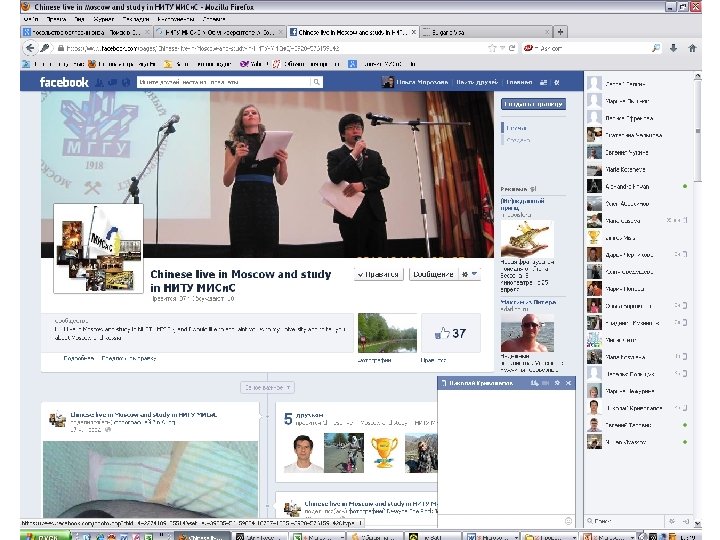This screenshot has width=720, height=540.
Task: Open Windows Пуск start button
Action: pos(46,536)
